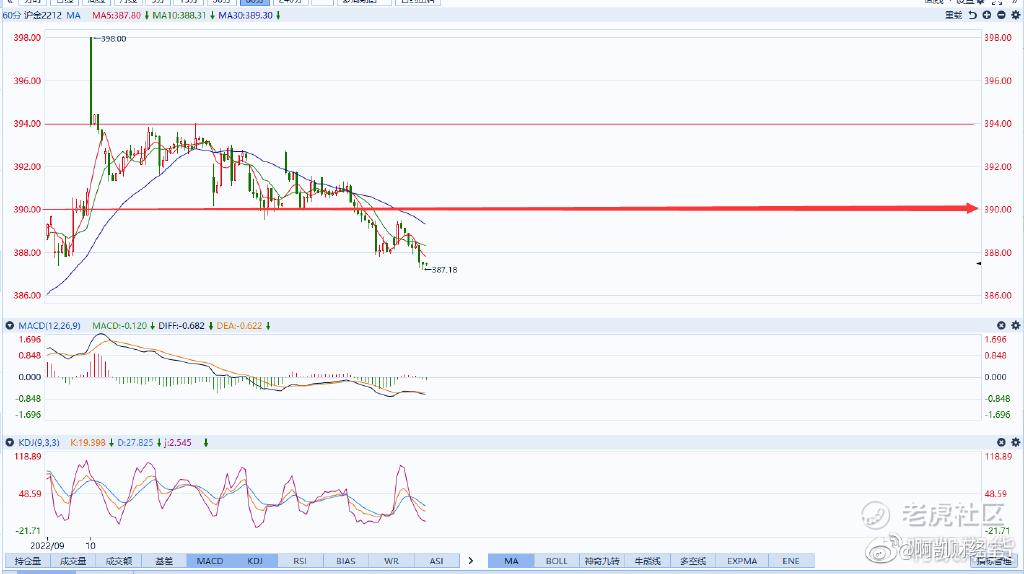Click the KDJ(9,3,3) parameter label
The image size is (1024, 574).
coord(39,442)
